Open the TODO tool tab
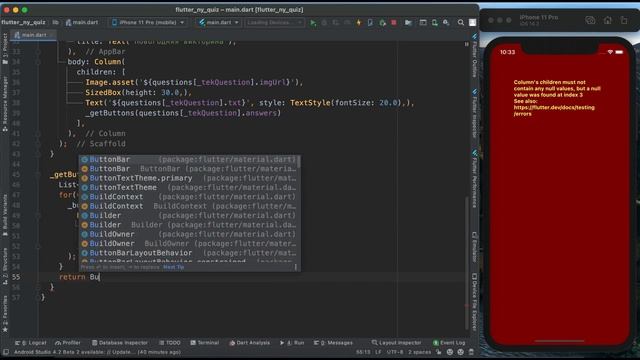The image size is (640, 360). (169, 343)
